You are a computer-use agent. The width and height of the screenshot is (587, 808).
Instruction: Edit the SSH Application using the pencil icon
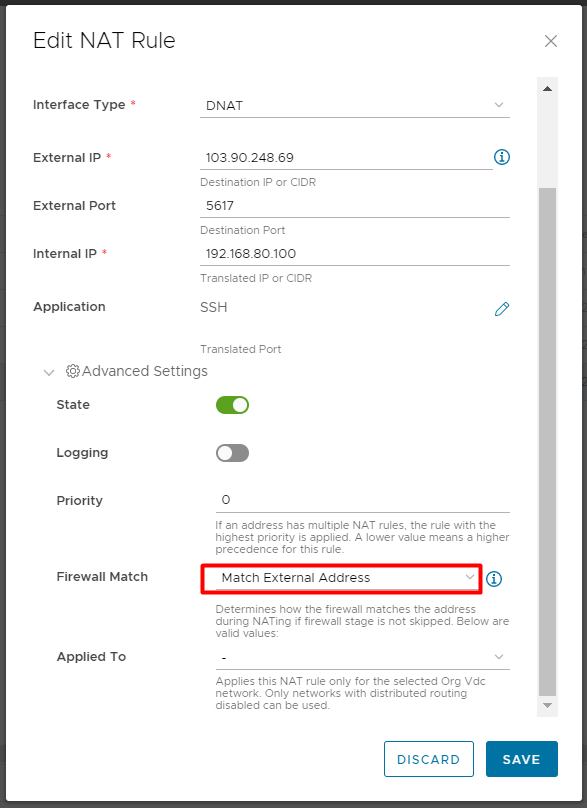coord(501,310)
